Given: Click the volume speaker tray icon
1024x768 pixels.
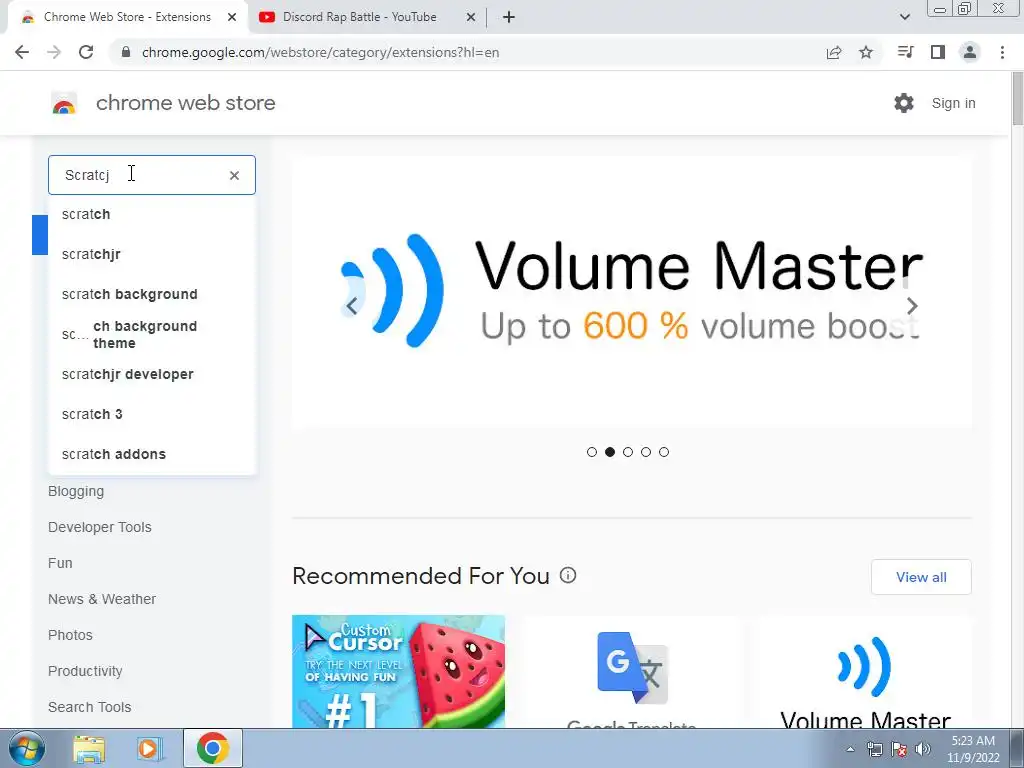Looking at the screenshot, I should pyautogui.click(x=923, y=749).
